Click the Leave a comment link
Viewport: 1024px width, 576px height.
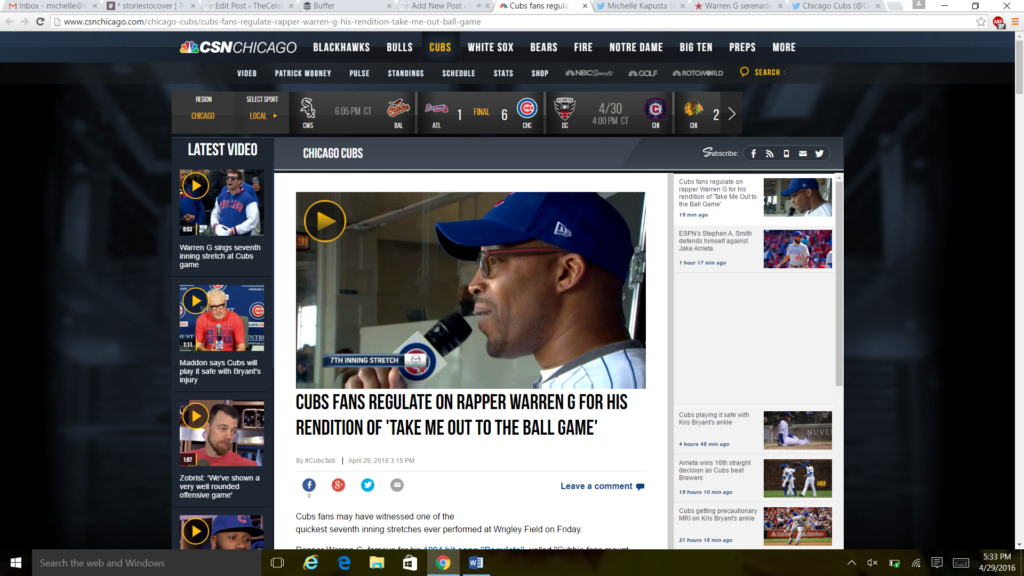pos(596,486)
